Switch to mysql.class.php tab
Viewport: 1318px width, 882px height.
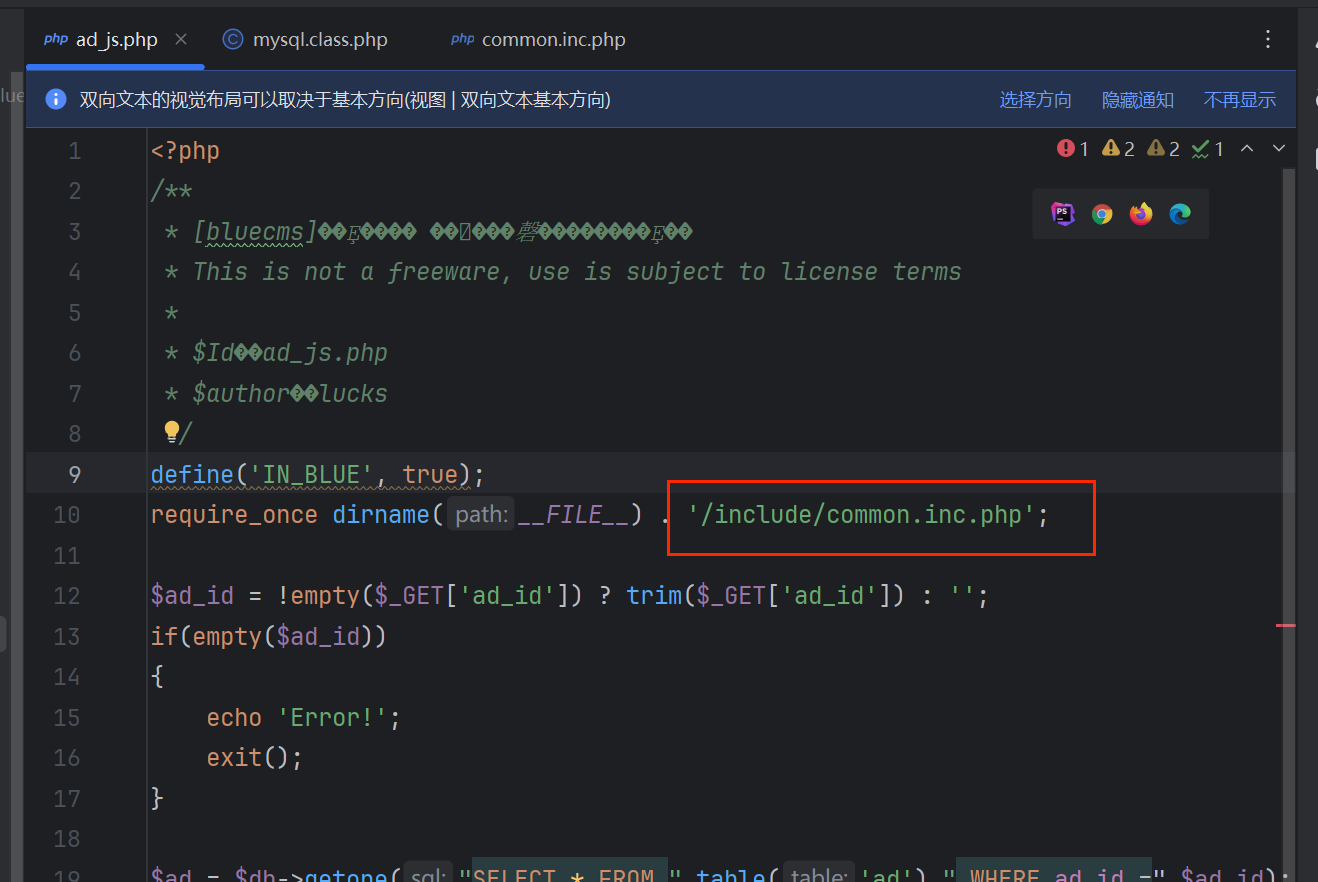pyautogui.click(x=305, y=40)
